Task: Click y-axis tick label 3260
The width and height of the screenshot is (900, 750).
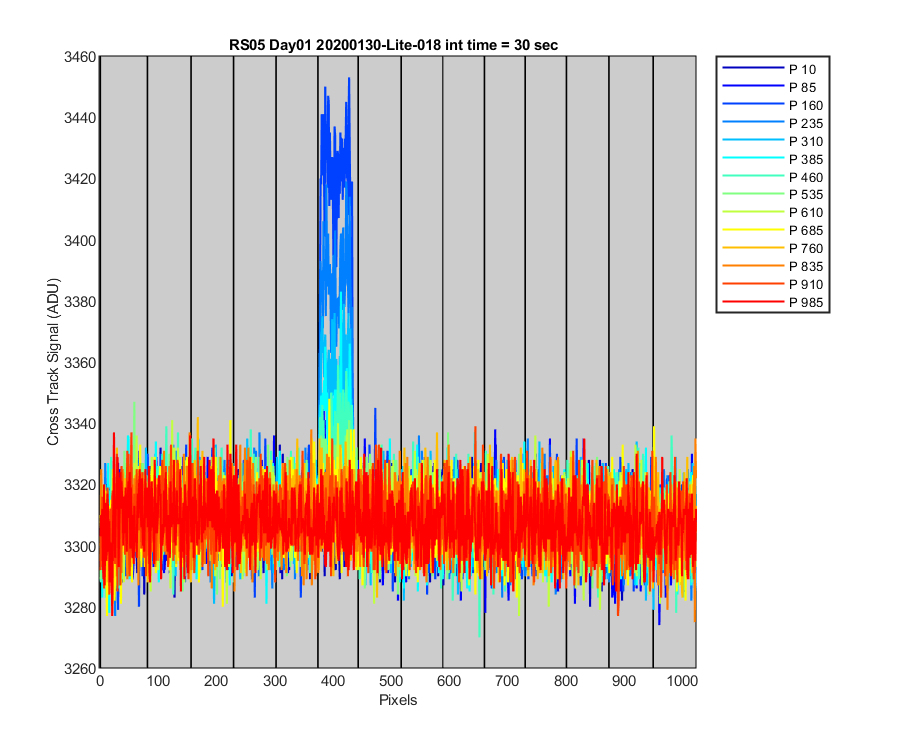Action: [80, 669]
